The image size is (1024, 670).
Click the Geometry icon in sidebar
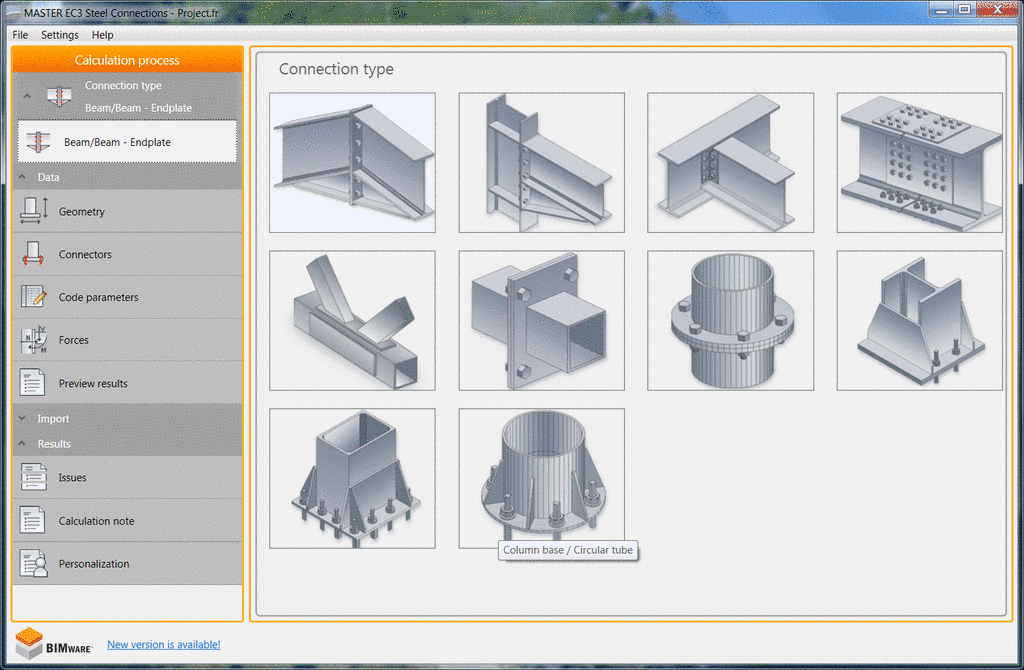click(x=33, y=210)
